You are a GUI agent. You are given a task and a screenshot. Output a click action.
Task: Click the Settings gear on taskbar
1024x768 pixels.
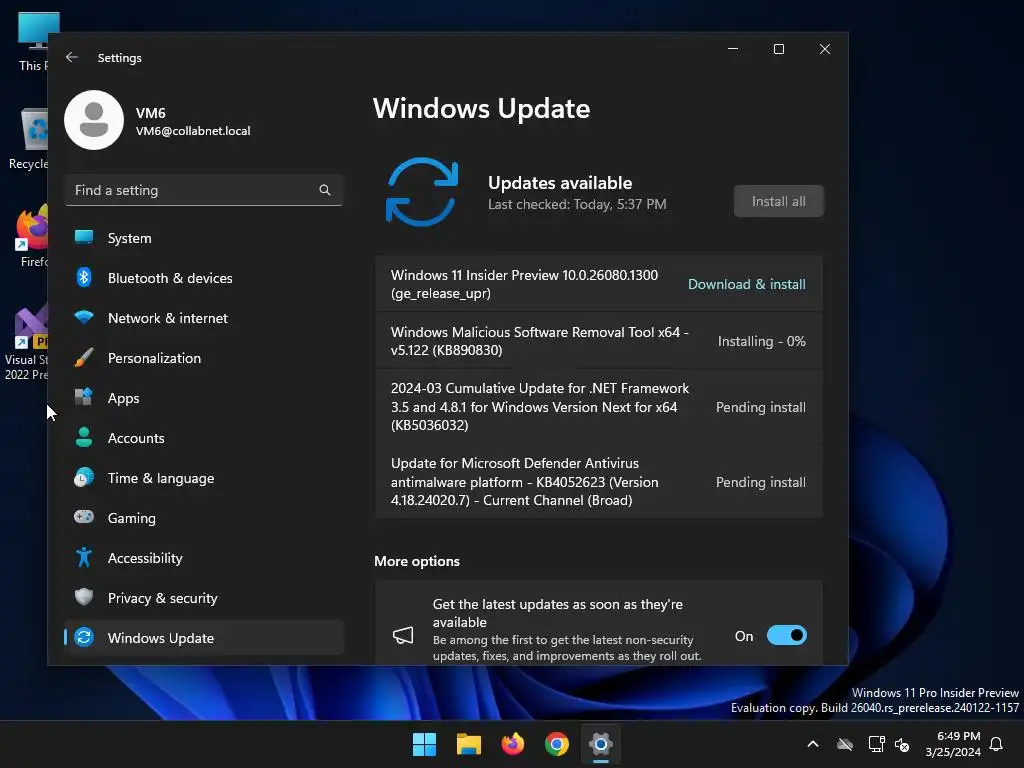point(601,744)
